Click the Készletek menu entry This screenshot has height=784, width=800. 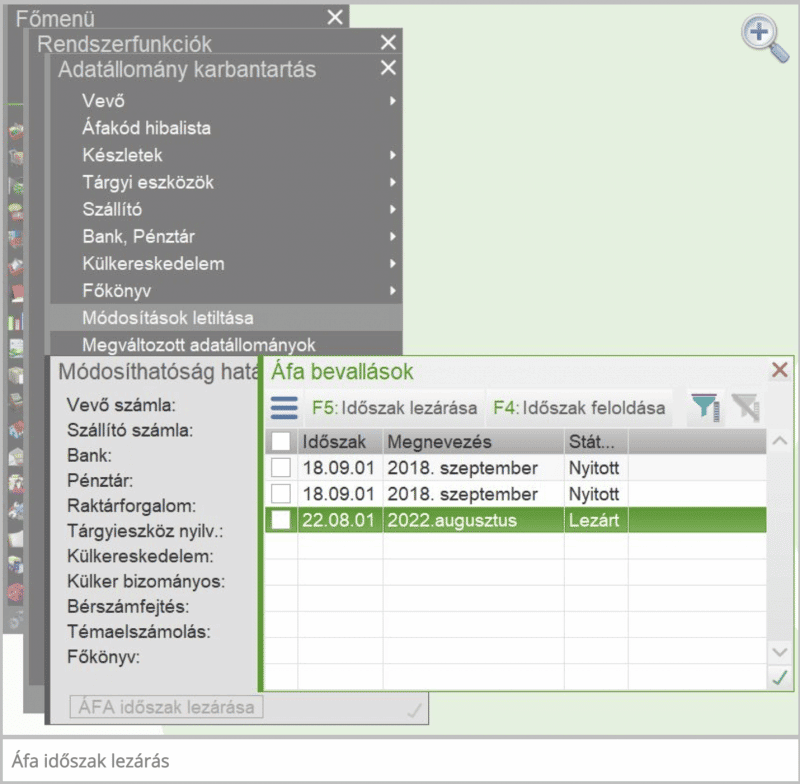[x=226, y=155]
